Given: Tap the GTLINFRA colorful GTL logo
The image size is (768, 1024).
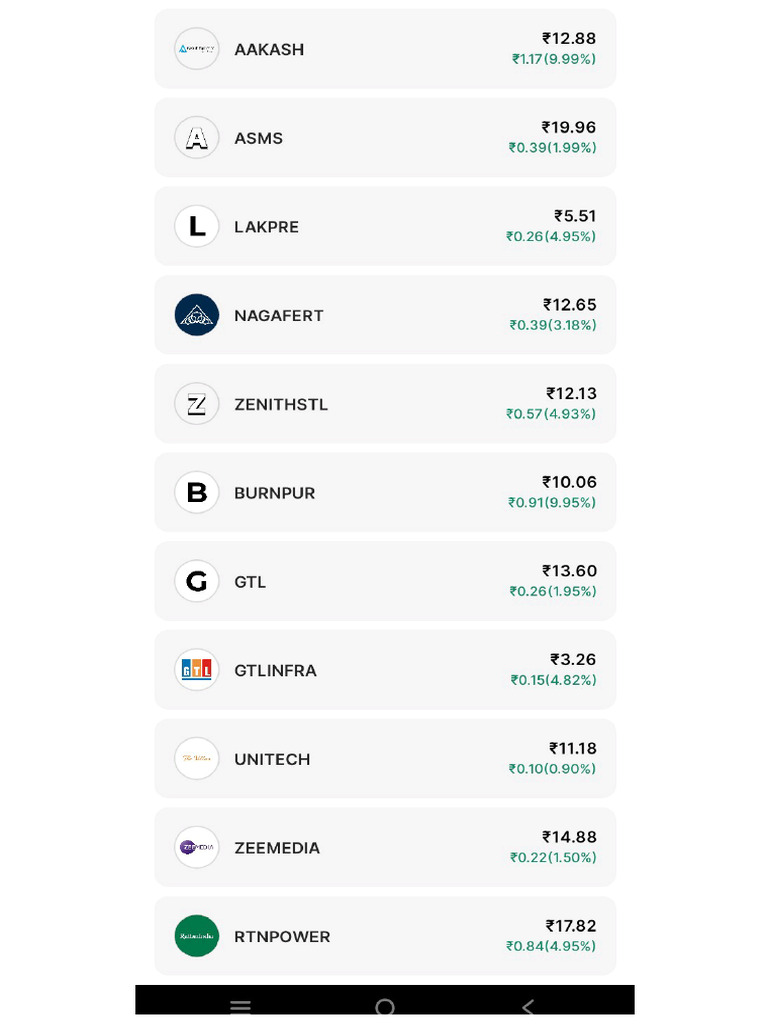Looking at the screenshot, I should point(196,670).
